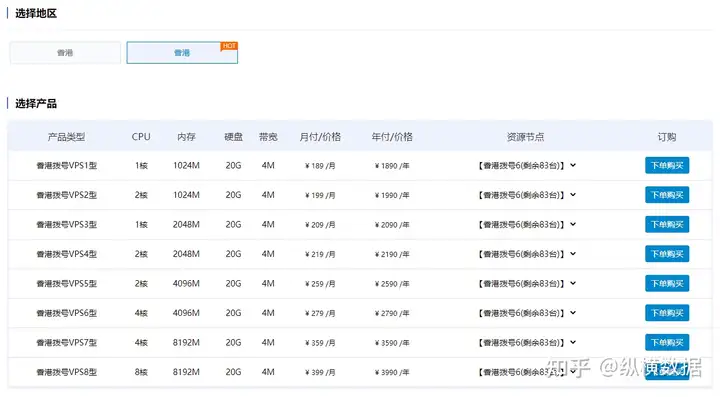
Task: Select product name 香港拨号VPS7型
Action: point(67,342)
